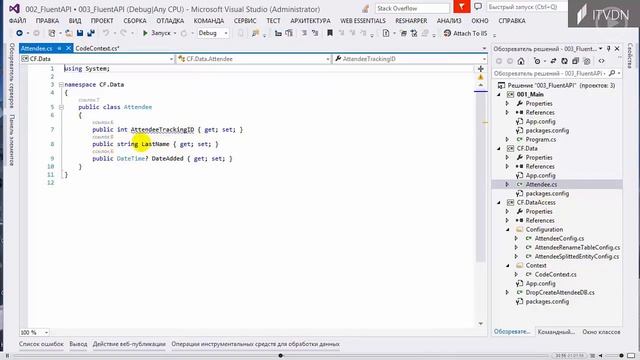Click the feedback speech bubble icon
Viewport: 640px width, 360px height.
(x=478, y=7)
